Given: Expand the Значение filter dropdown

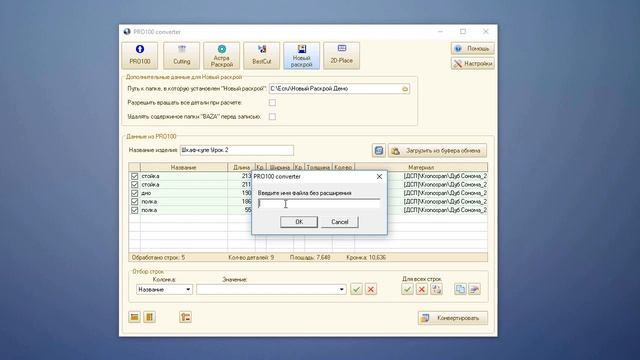Looking at the screenshot, I should (341, 289).
